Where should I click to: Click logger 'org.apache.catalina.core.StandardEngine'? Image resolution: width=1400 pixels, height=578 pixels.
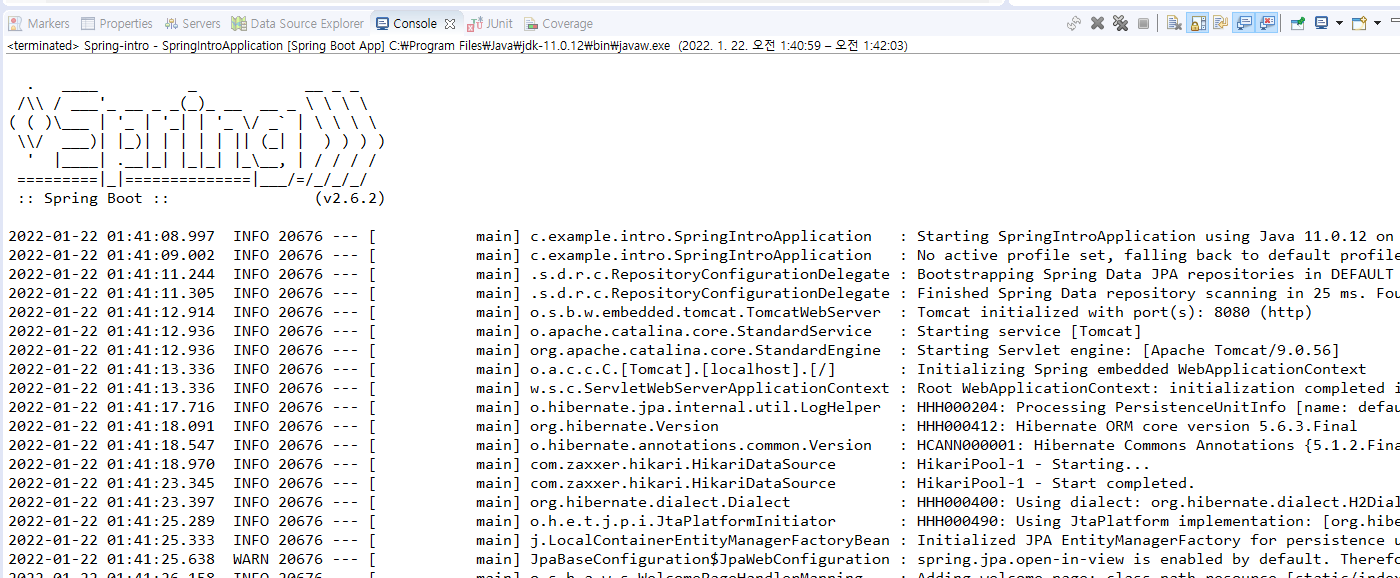[x=705, y=350]
